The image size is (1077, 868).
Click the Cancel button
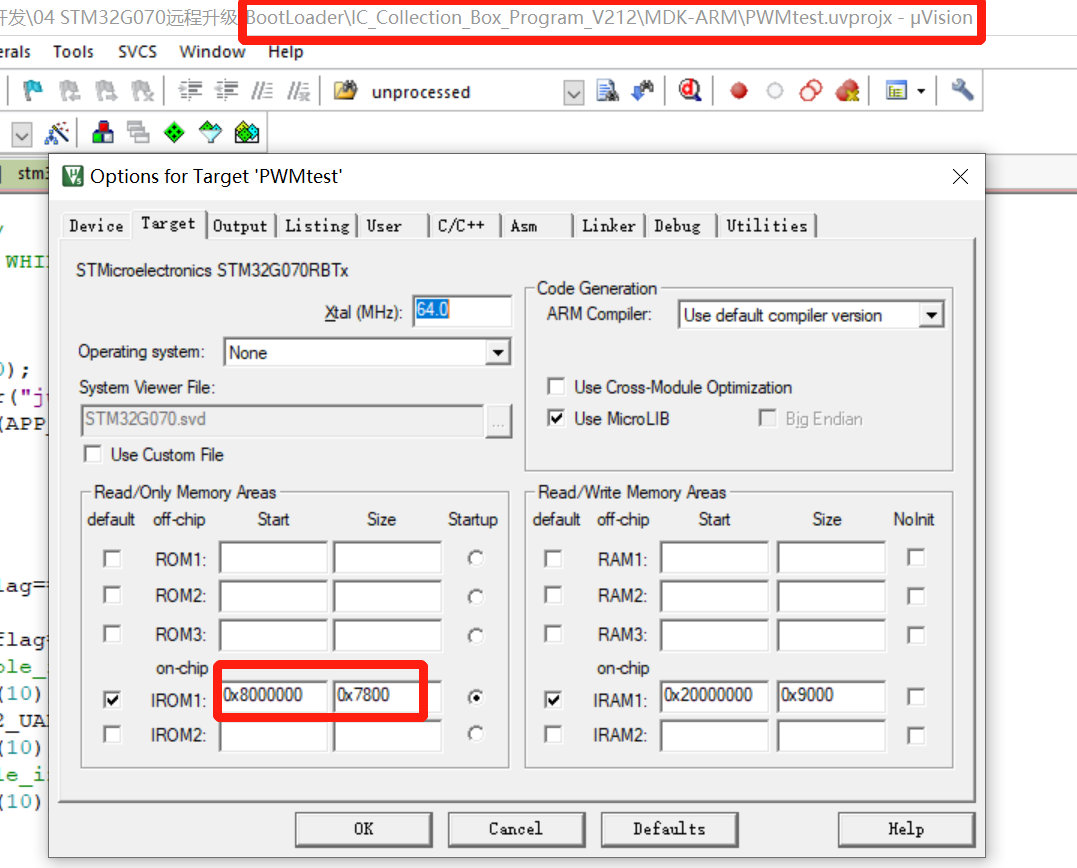click(516, 829)
